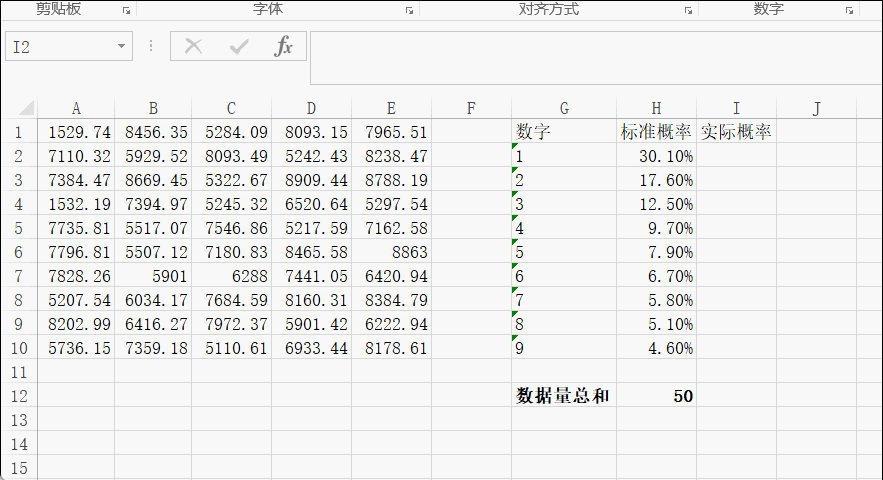Click cell with 5.10% probability
The height and width of the screenshot is (480, 883).
click(656, 325)
